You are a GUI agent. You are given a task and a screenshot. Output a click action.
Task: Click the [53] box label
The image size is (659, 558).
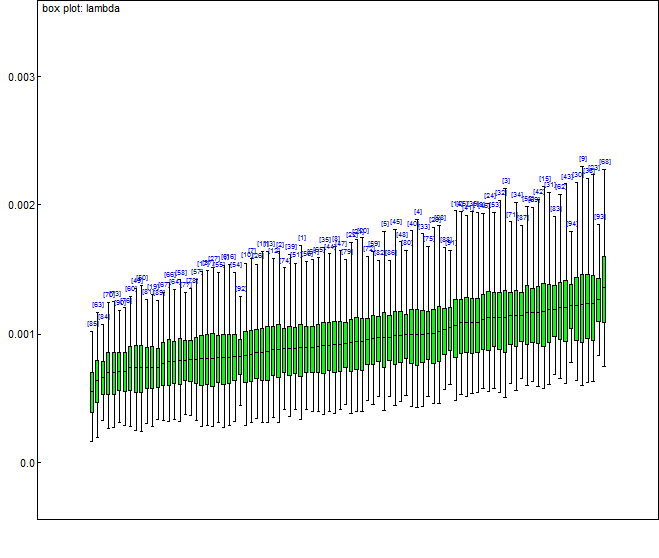click(495, 204)
